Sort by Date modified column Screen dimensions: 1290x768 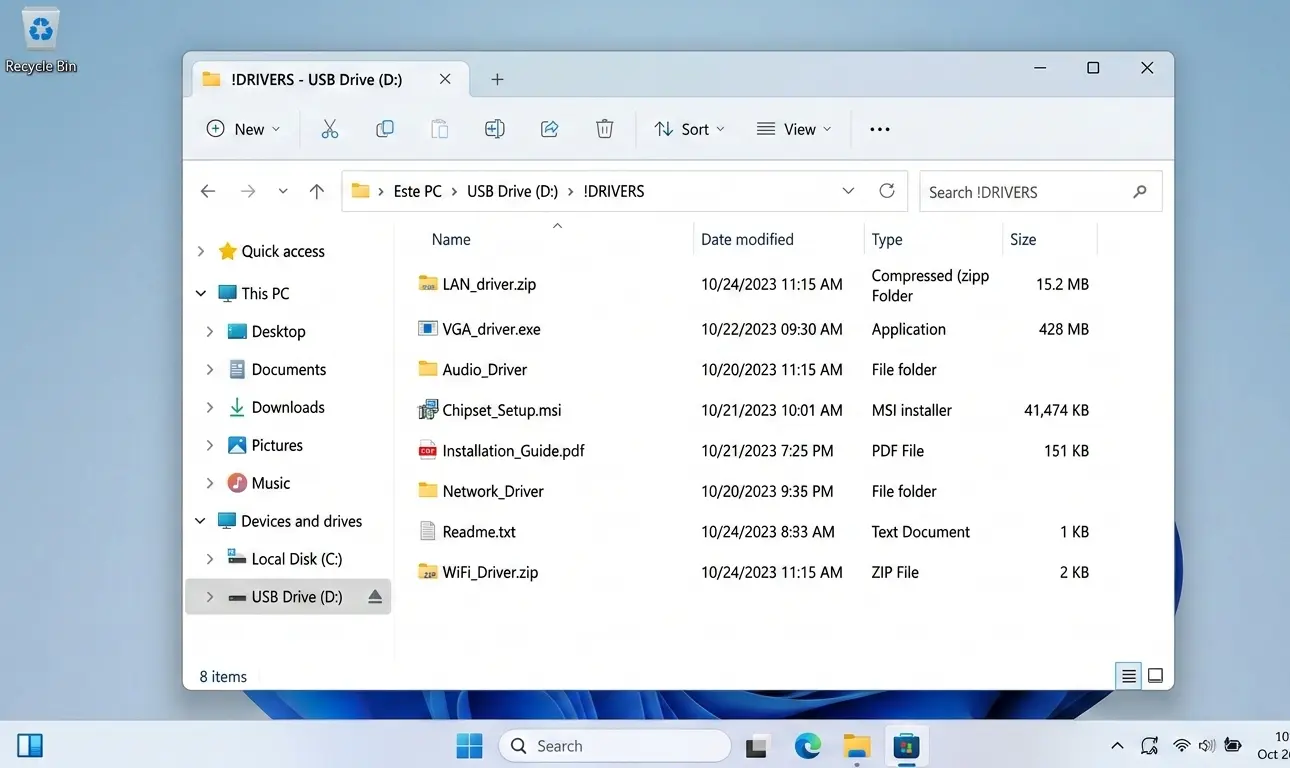pos(747,239)
